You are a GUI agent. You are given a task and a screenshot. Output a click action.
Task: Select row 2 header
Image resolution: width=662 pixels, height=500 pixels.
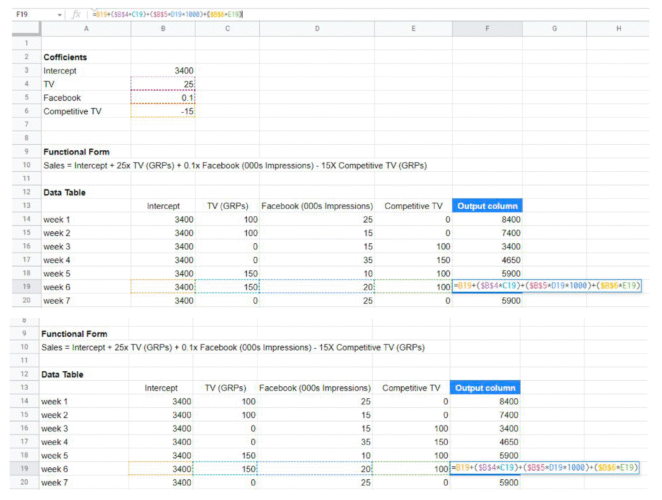tap(26, 57)
